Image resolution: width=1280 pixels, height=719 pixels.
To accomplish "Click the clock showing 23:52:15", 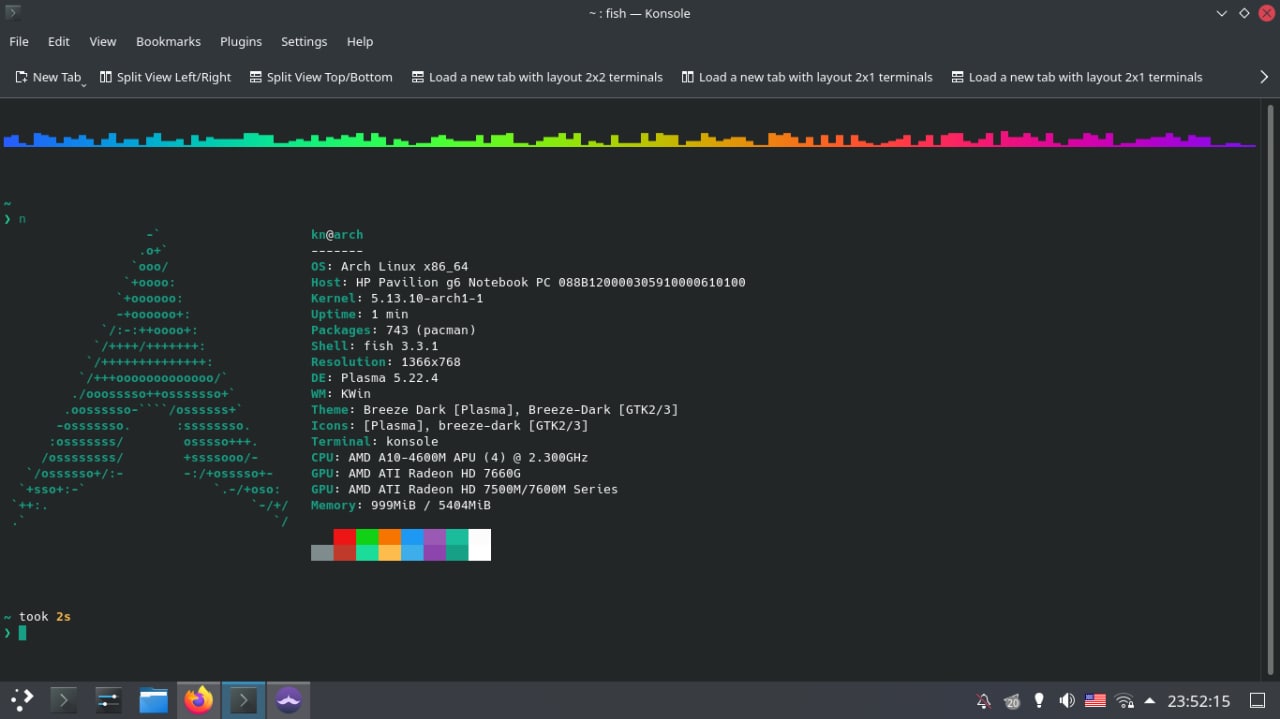I will coord(1199,701).
